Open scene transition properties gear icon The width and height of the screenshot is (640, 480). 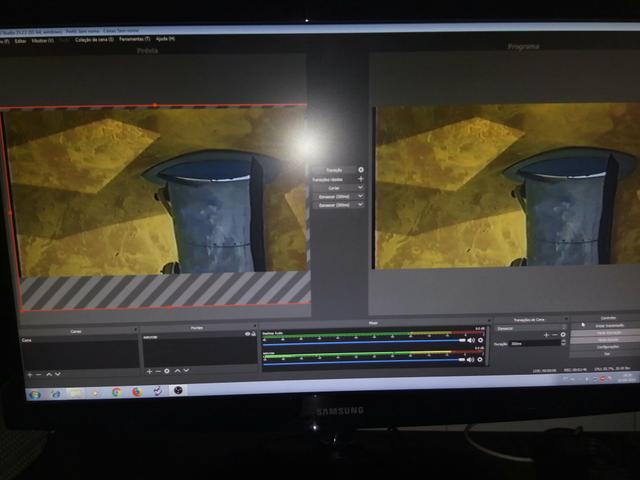(x=563, y=335)
